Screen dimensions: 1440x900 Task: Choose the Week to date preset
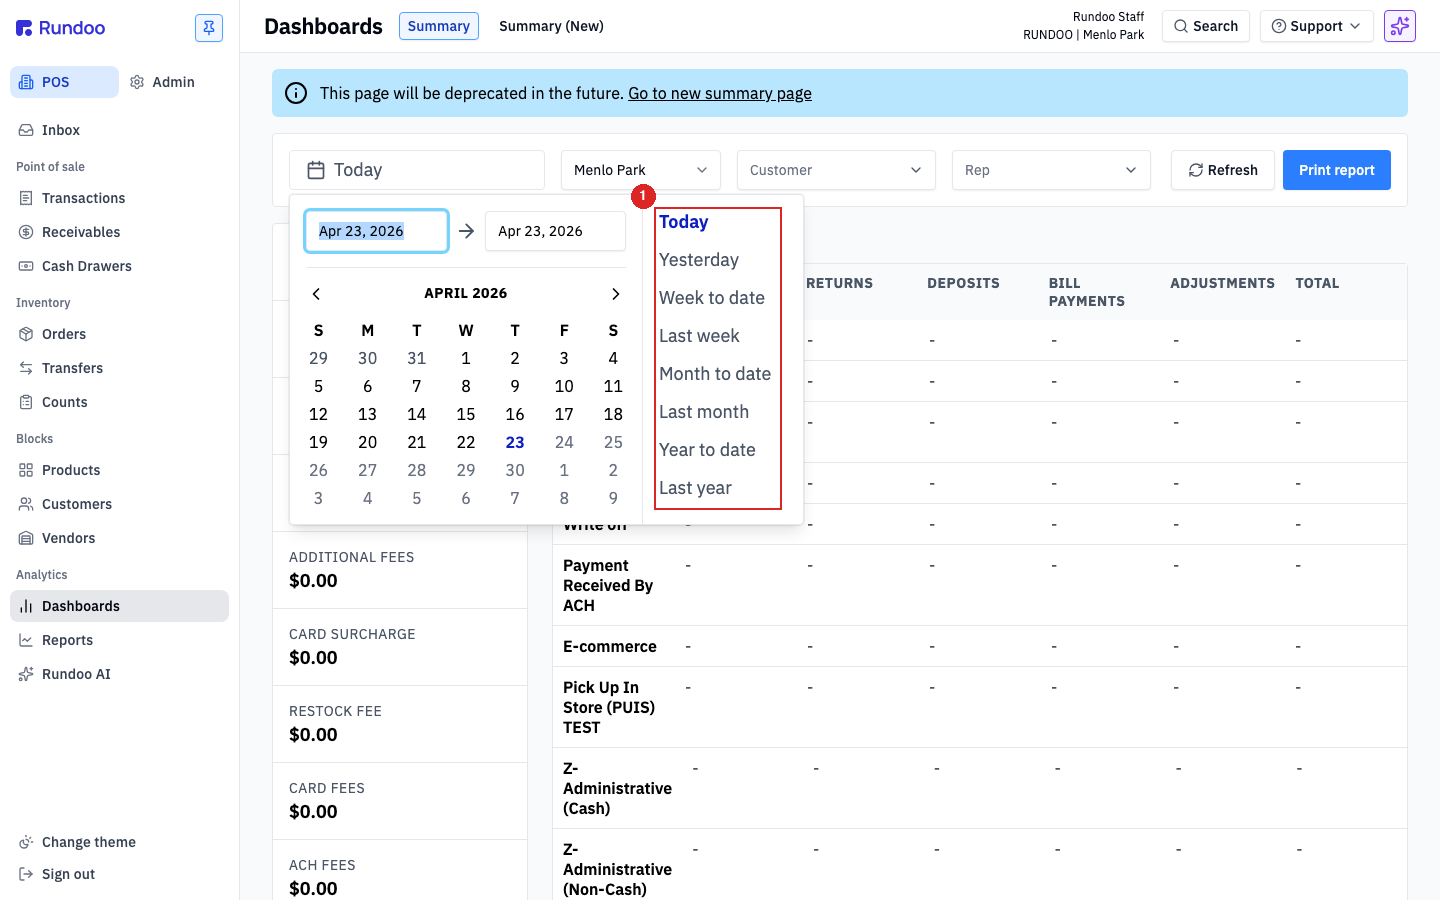tap(712, 298)
